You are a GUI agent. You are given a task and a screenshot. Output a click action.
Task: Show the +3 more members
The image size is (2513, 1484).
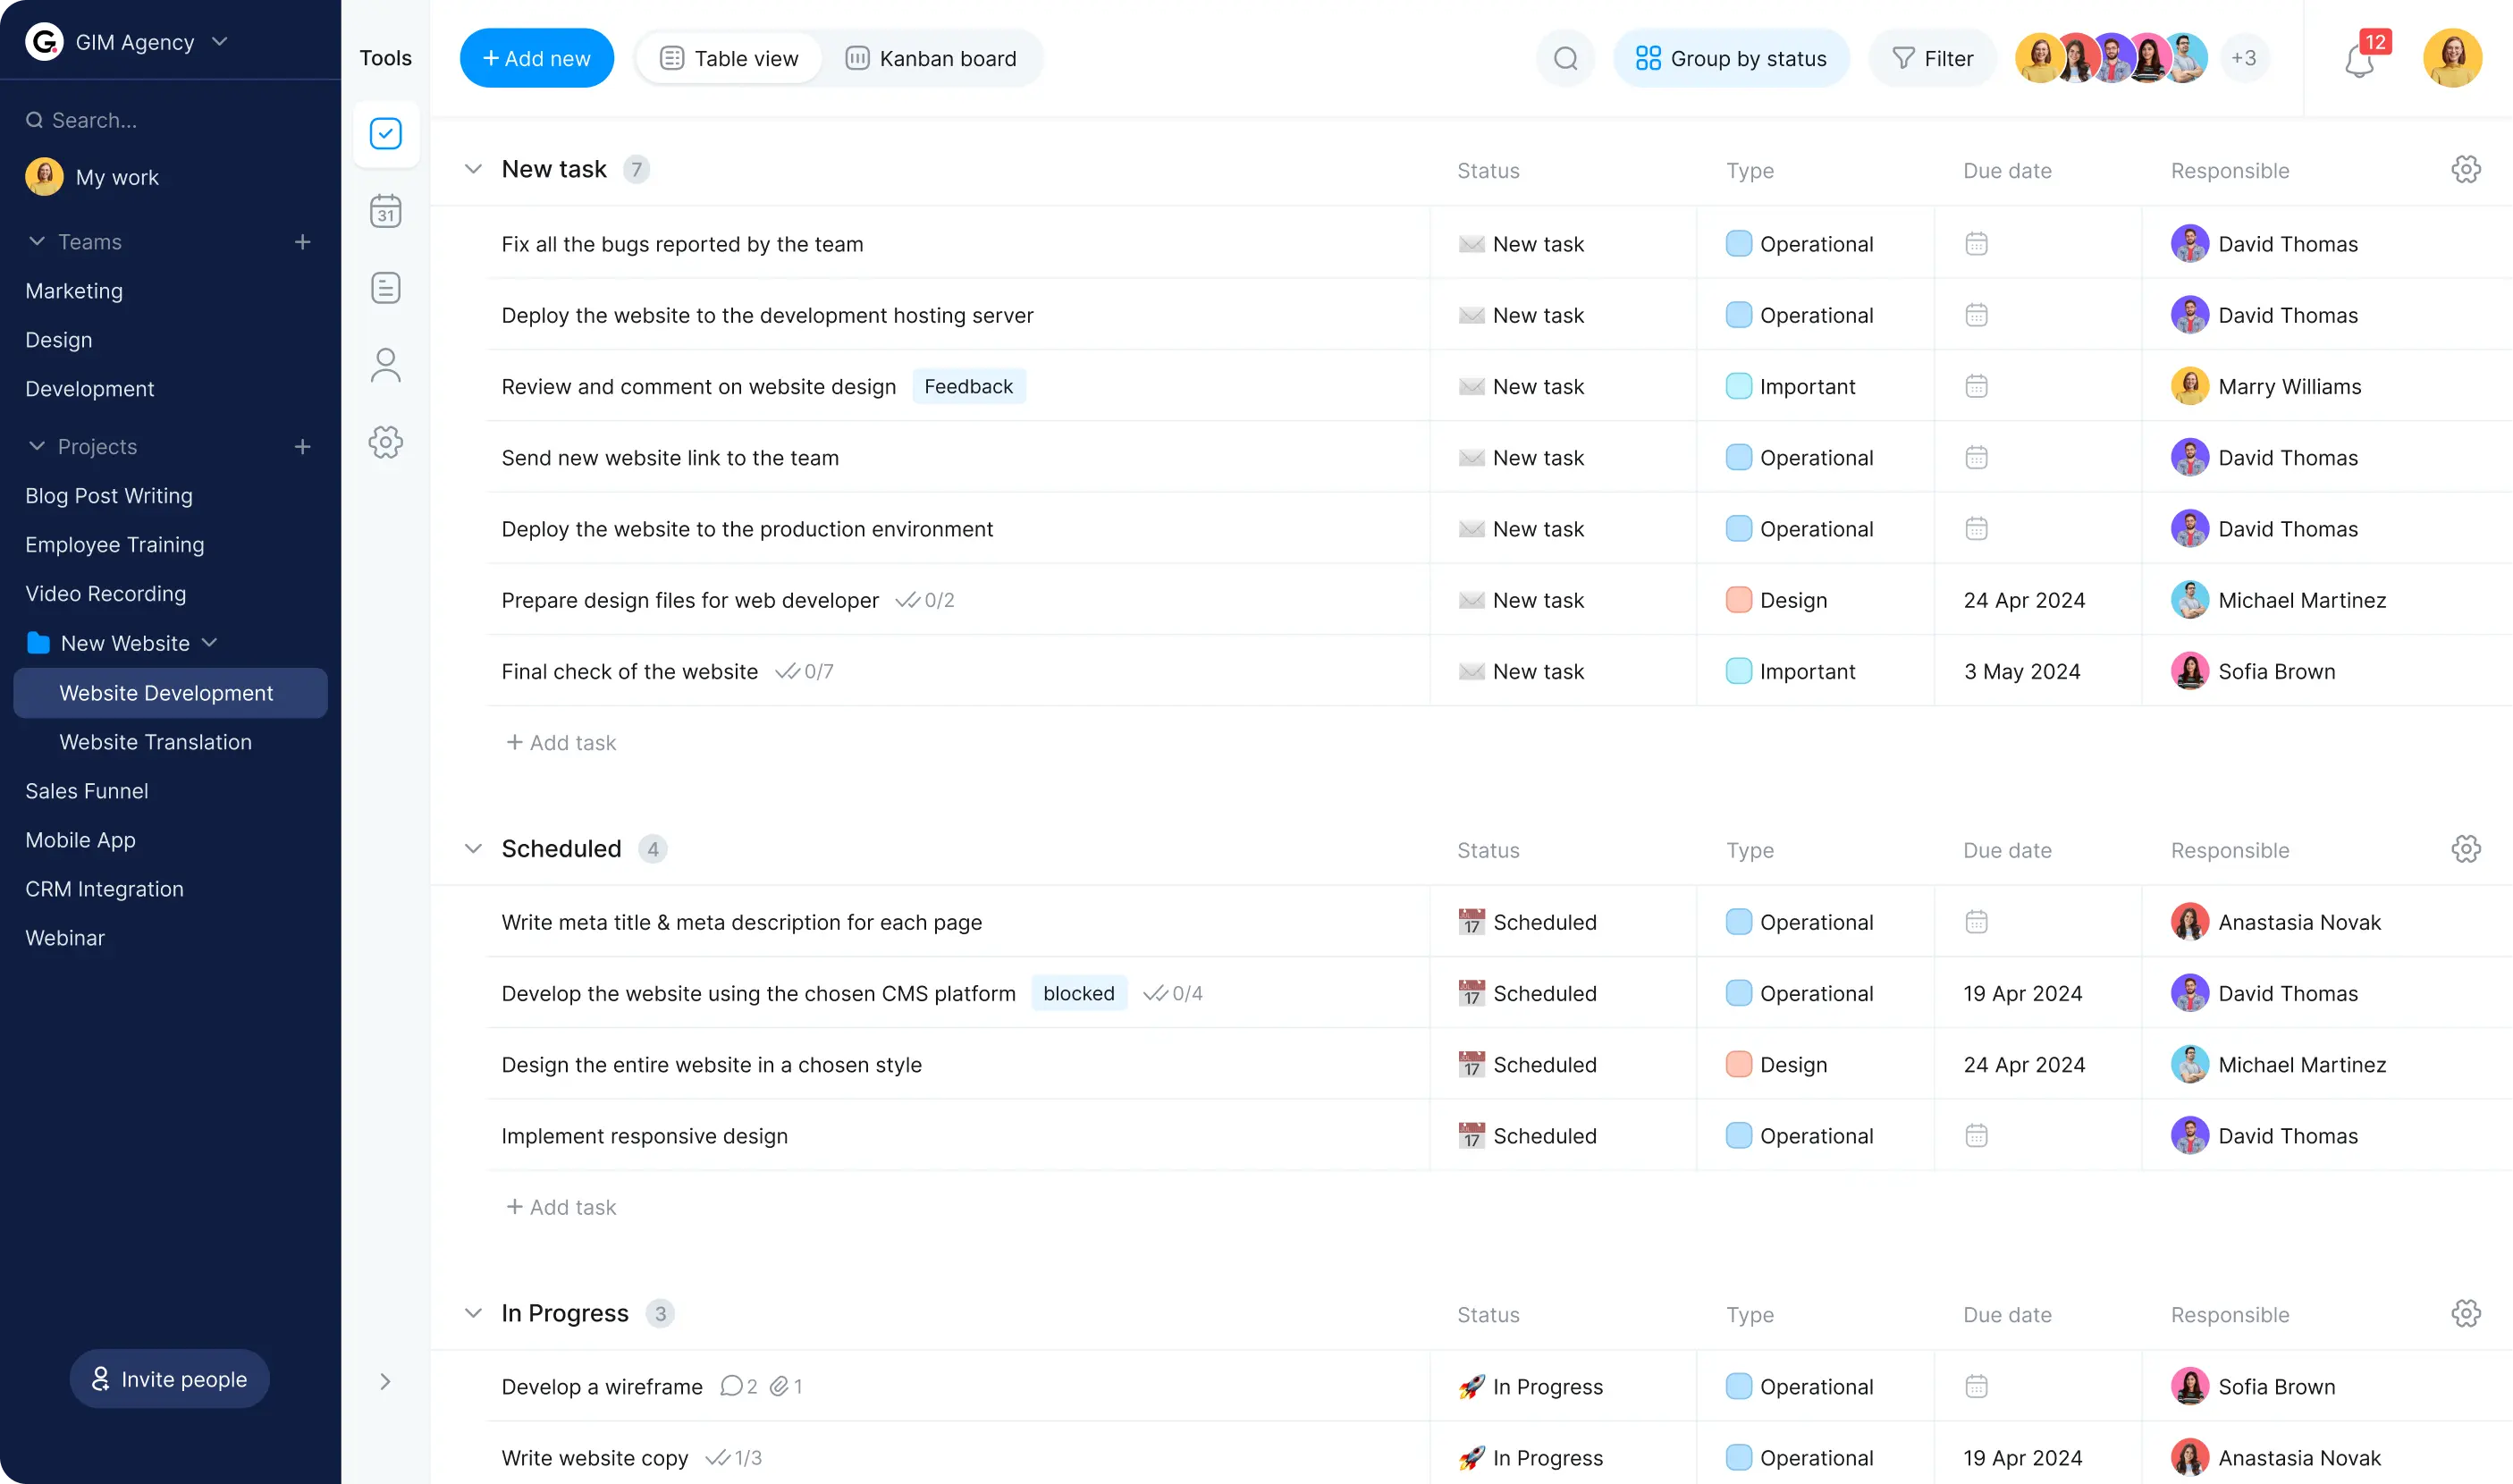tap(2243, 58)
